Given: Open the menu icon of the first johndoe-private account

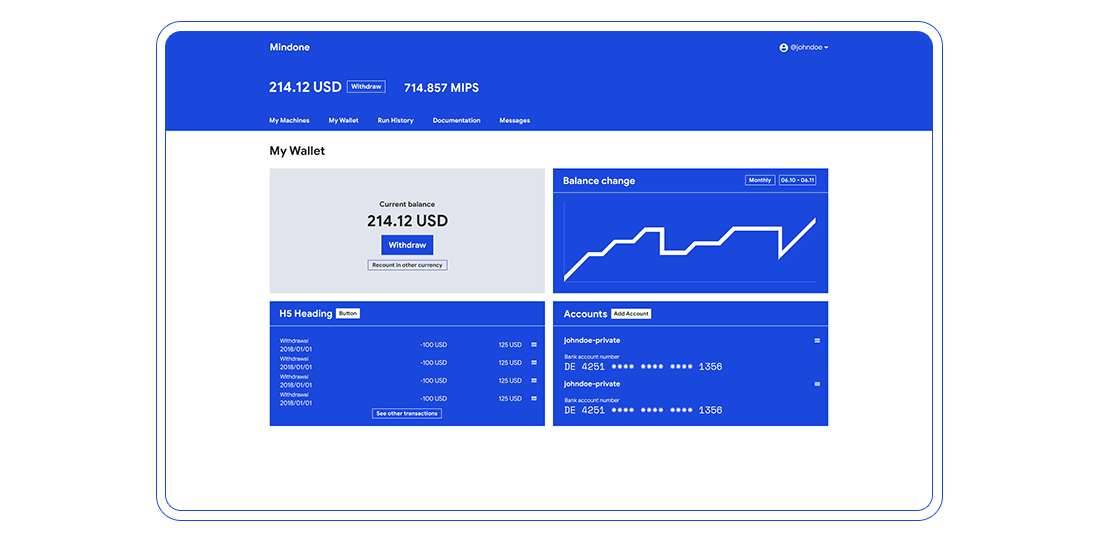Looking at the screenshot, I should [817, 340].
